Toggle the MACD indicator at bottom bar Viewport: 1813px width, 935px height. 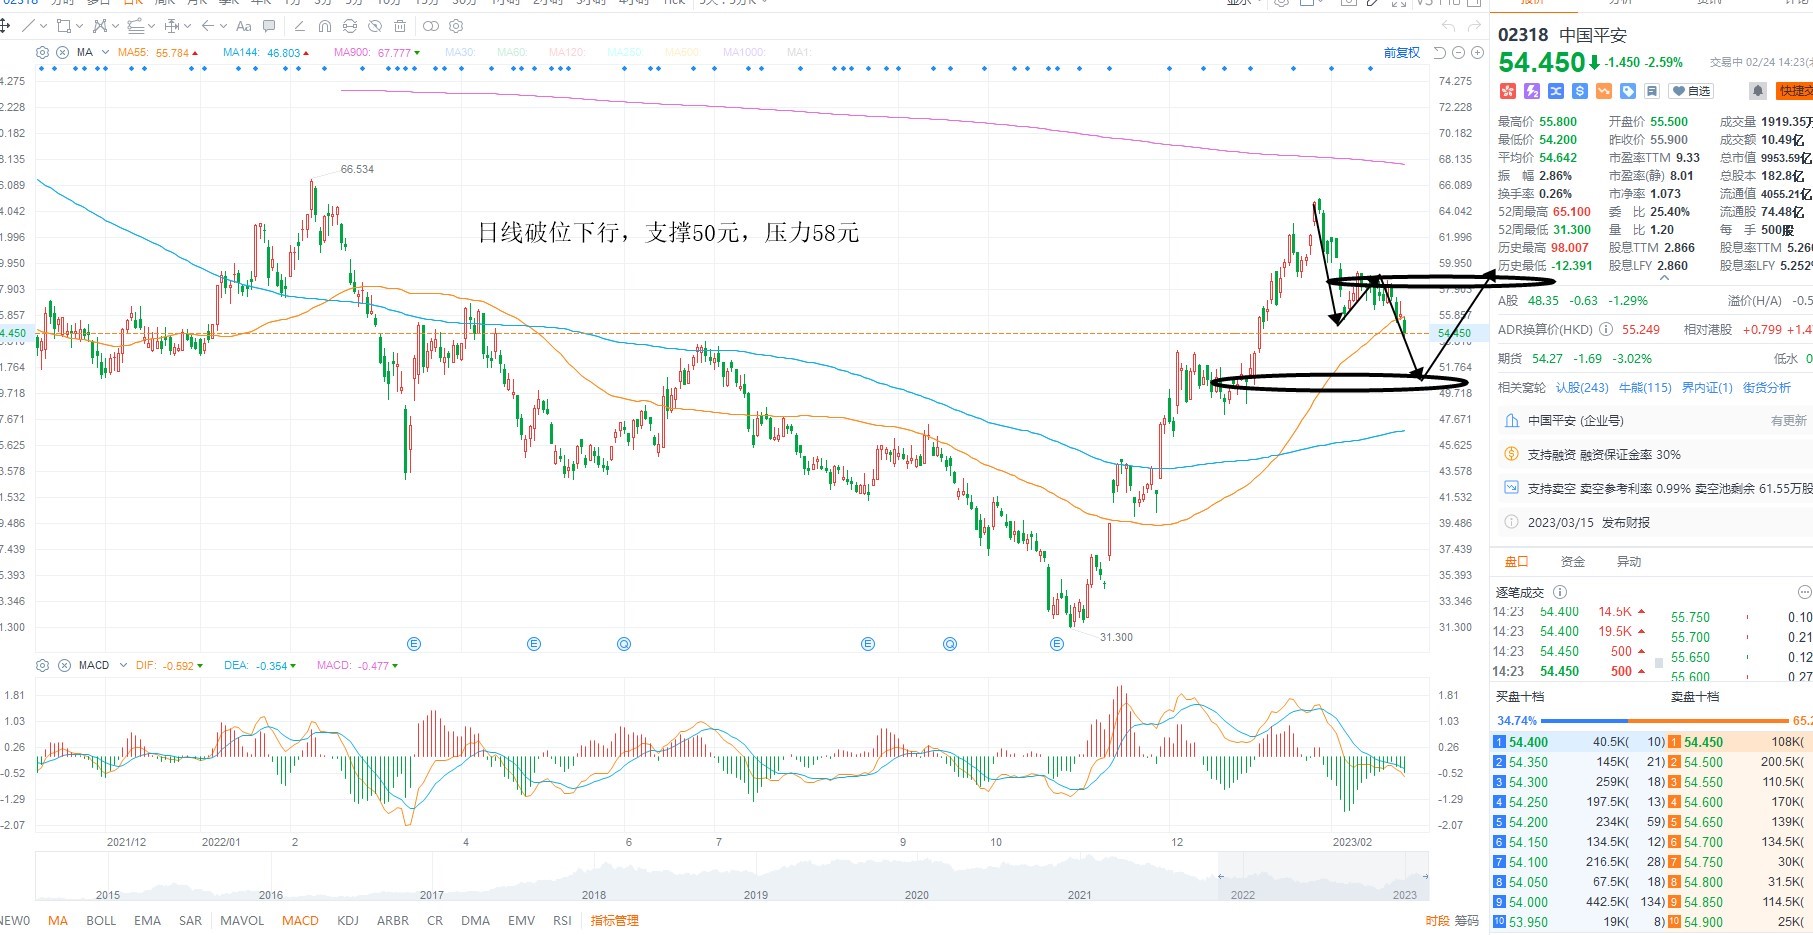300,920
